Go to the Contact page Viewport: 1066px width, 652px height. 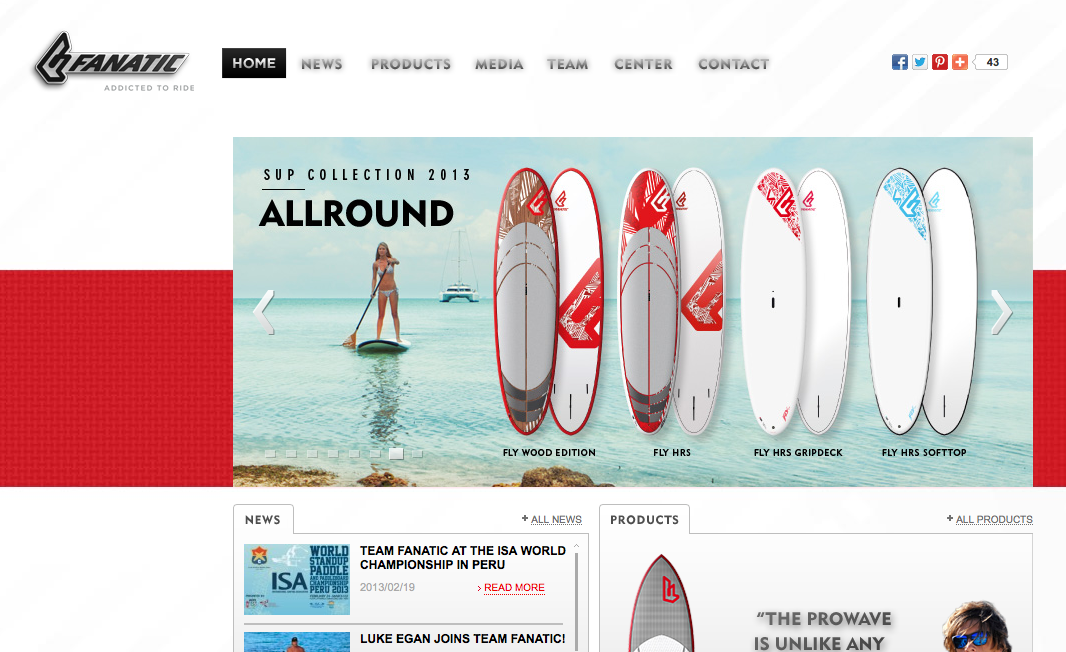734,64
